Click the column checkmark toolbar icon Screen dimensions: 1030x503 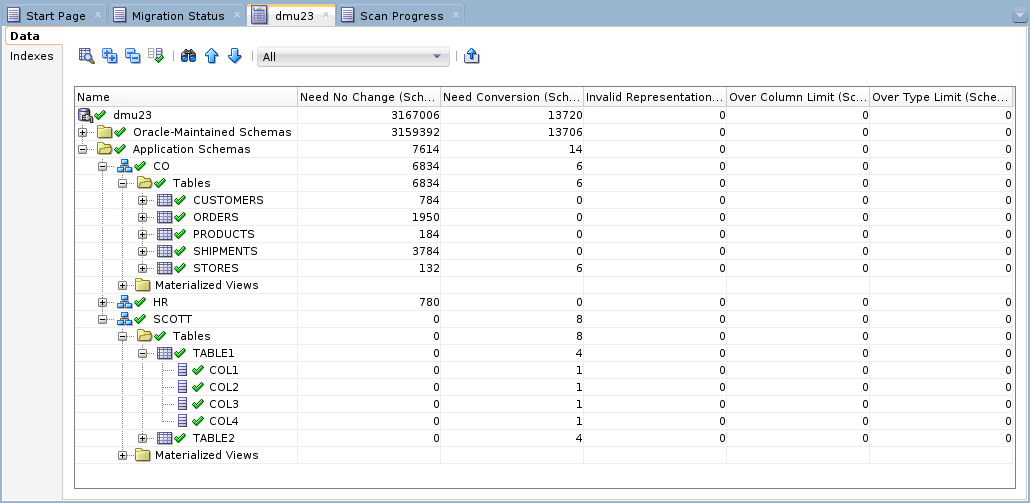click(156, 56)
